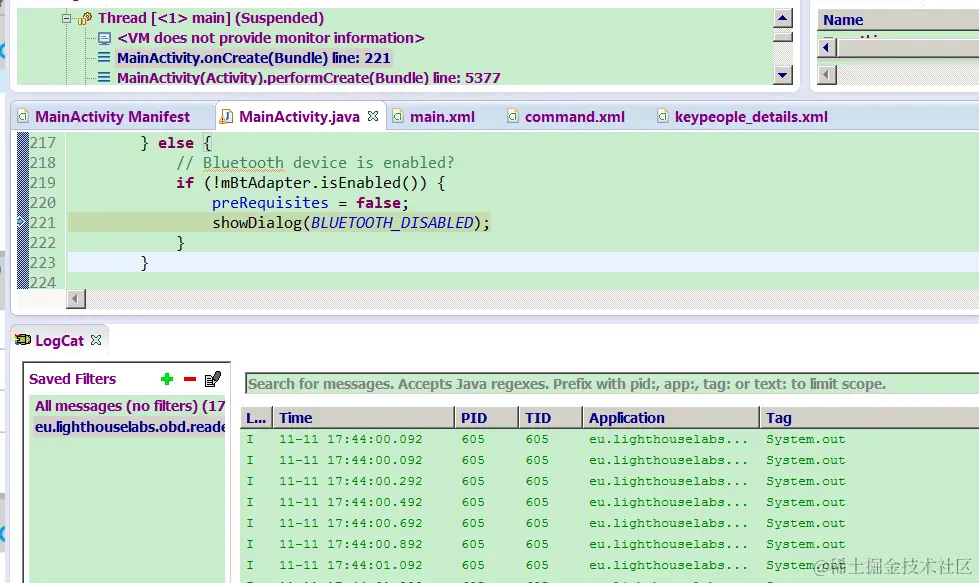Click the preRequisites = false code line

310,203
